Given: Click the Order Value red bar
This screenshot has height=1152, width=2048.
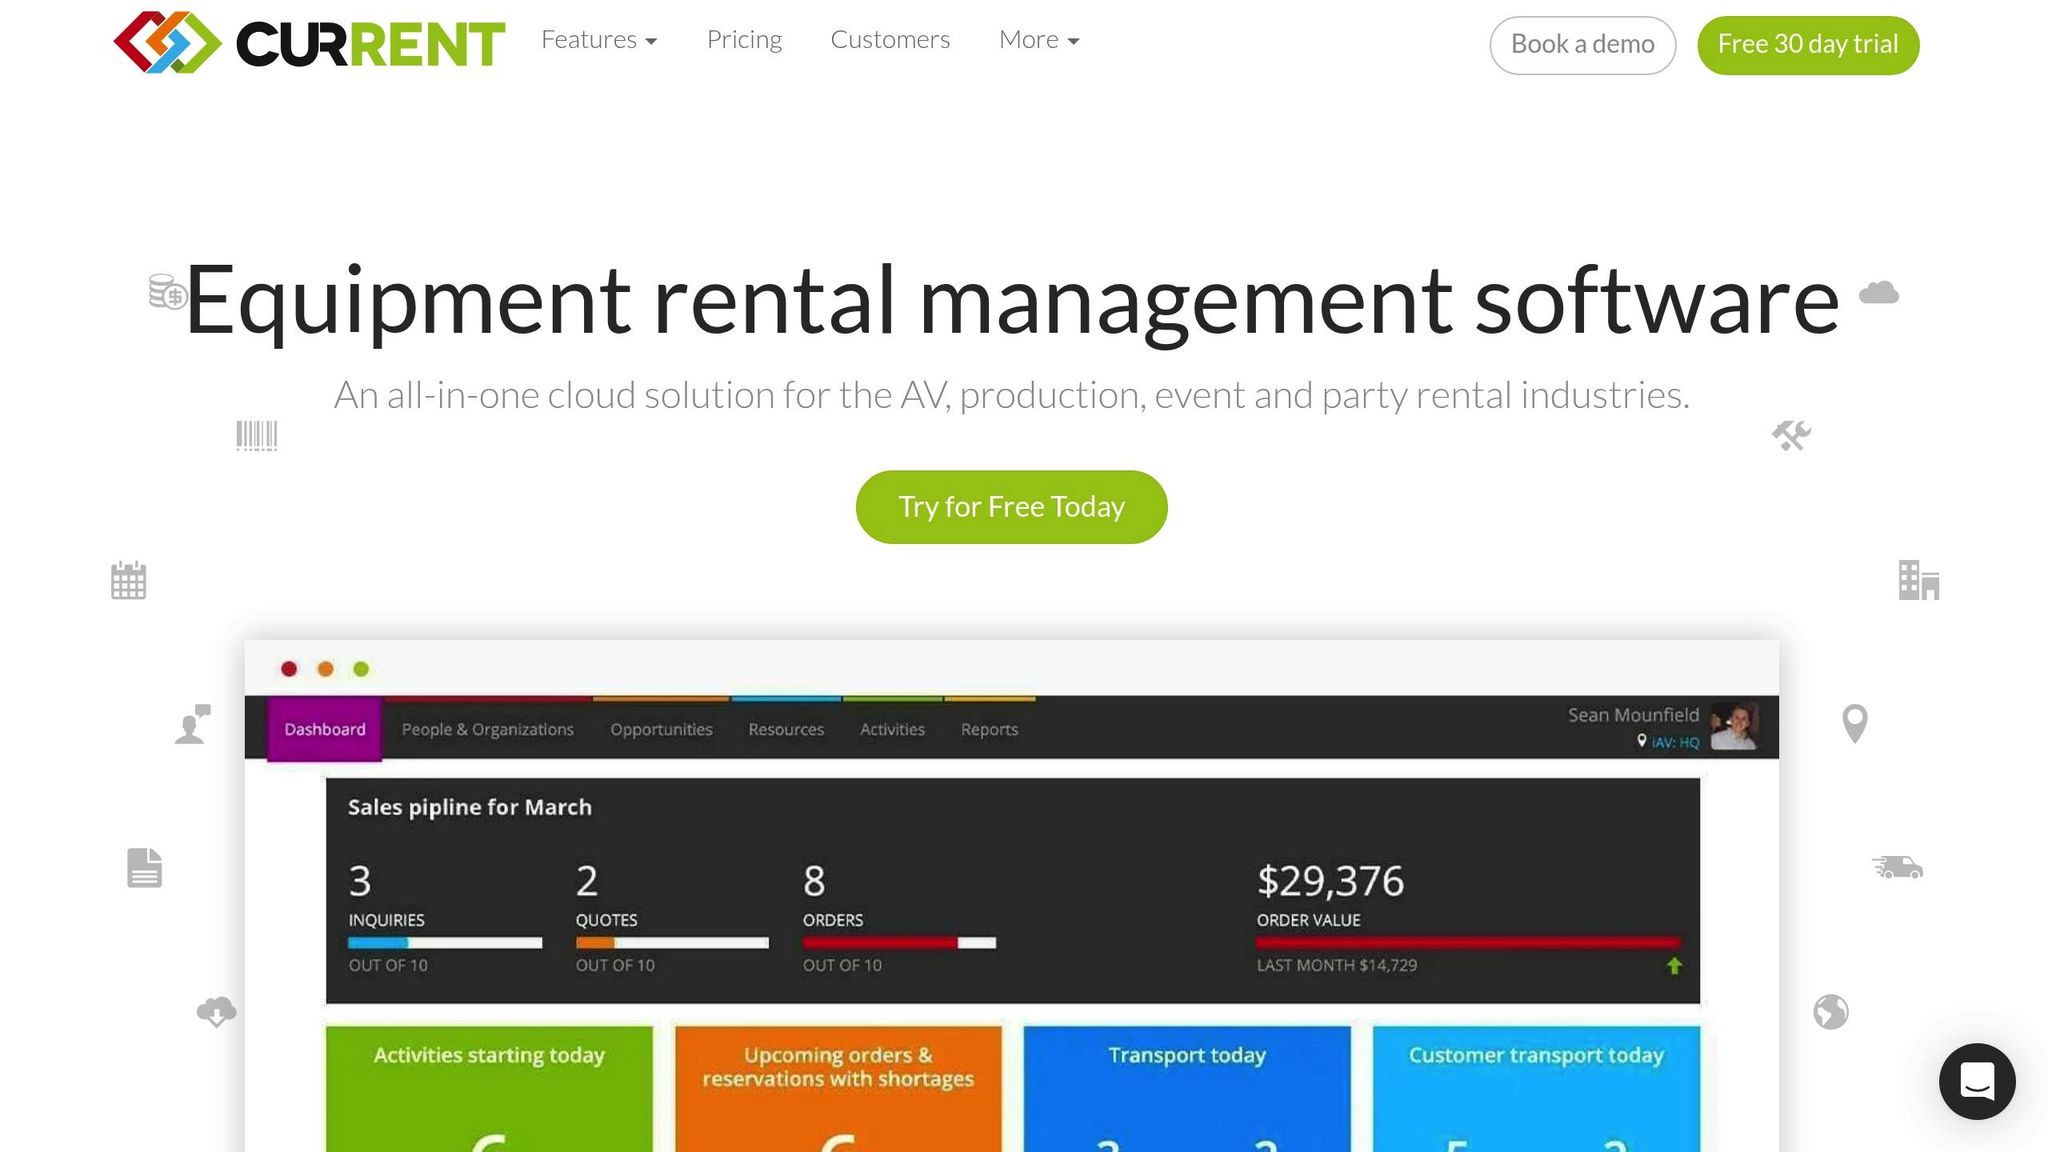Looking at the screenshot, I should point(1468,942).
